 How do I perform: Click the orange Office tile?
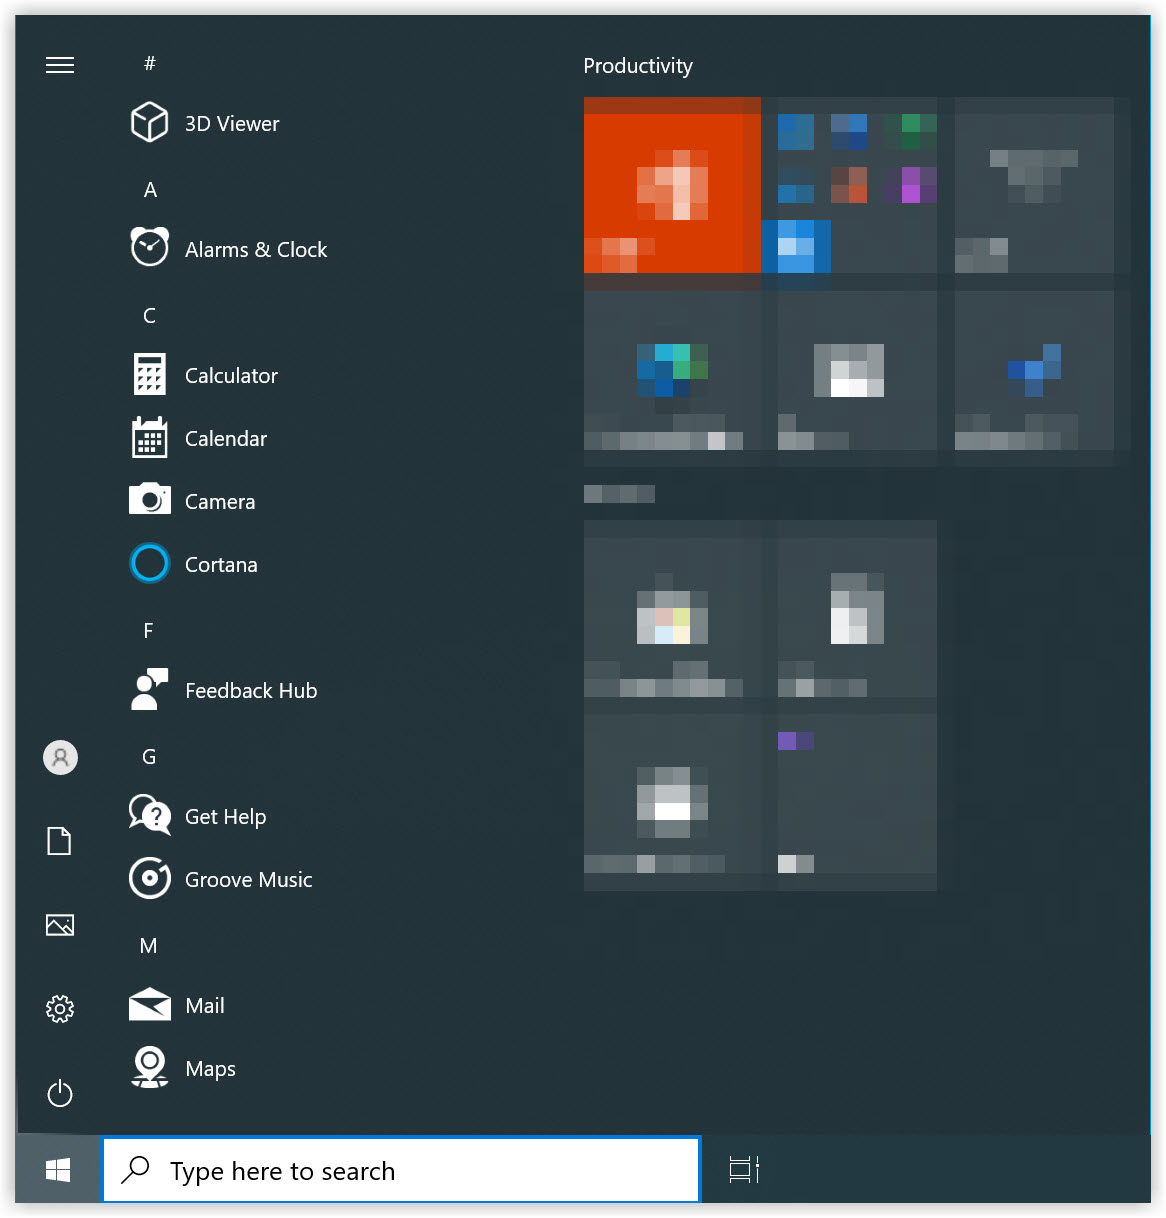click(x=672, y=186)
